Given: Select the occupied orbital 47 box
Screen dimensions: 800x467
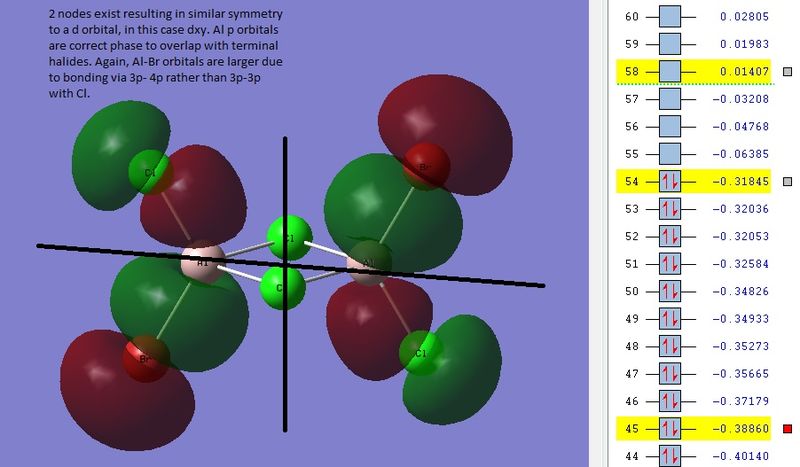Looking at the screenshot, I should [669, 374].
